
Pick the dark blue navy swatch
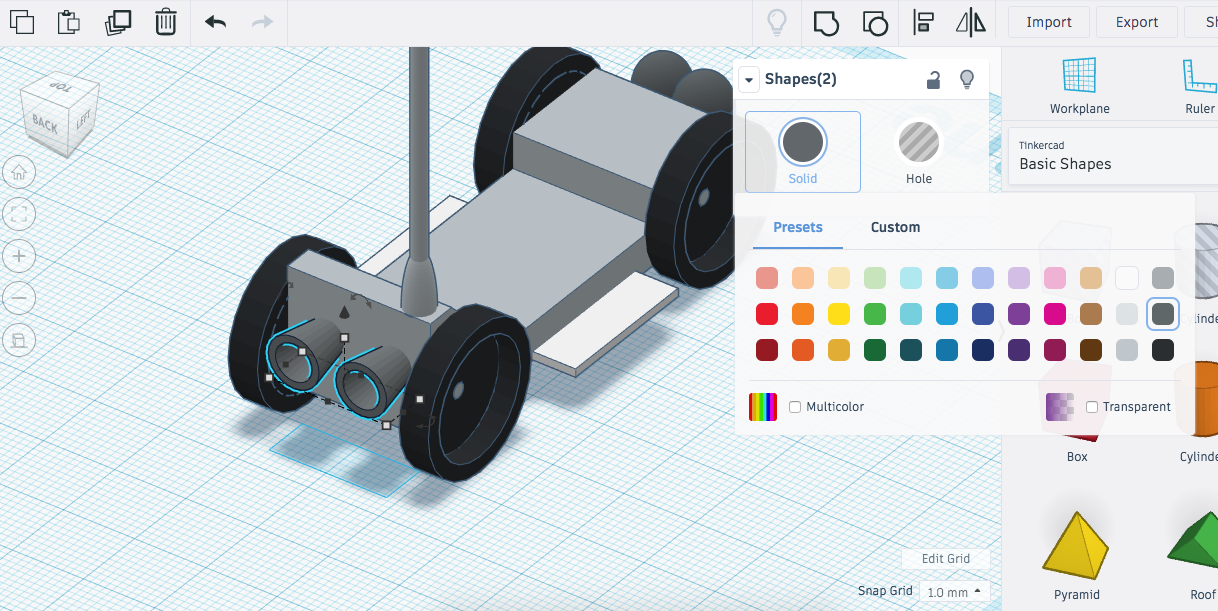pos(983,350)
